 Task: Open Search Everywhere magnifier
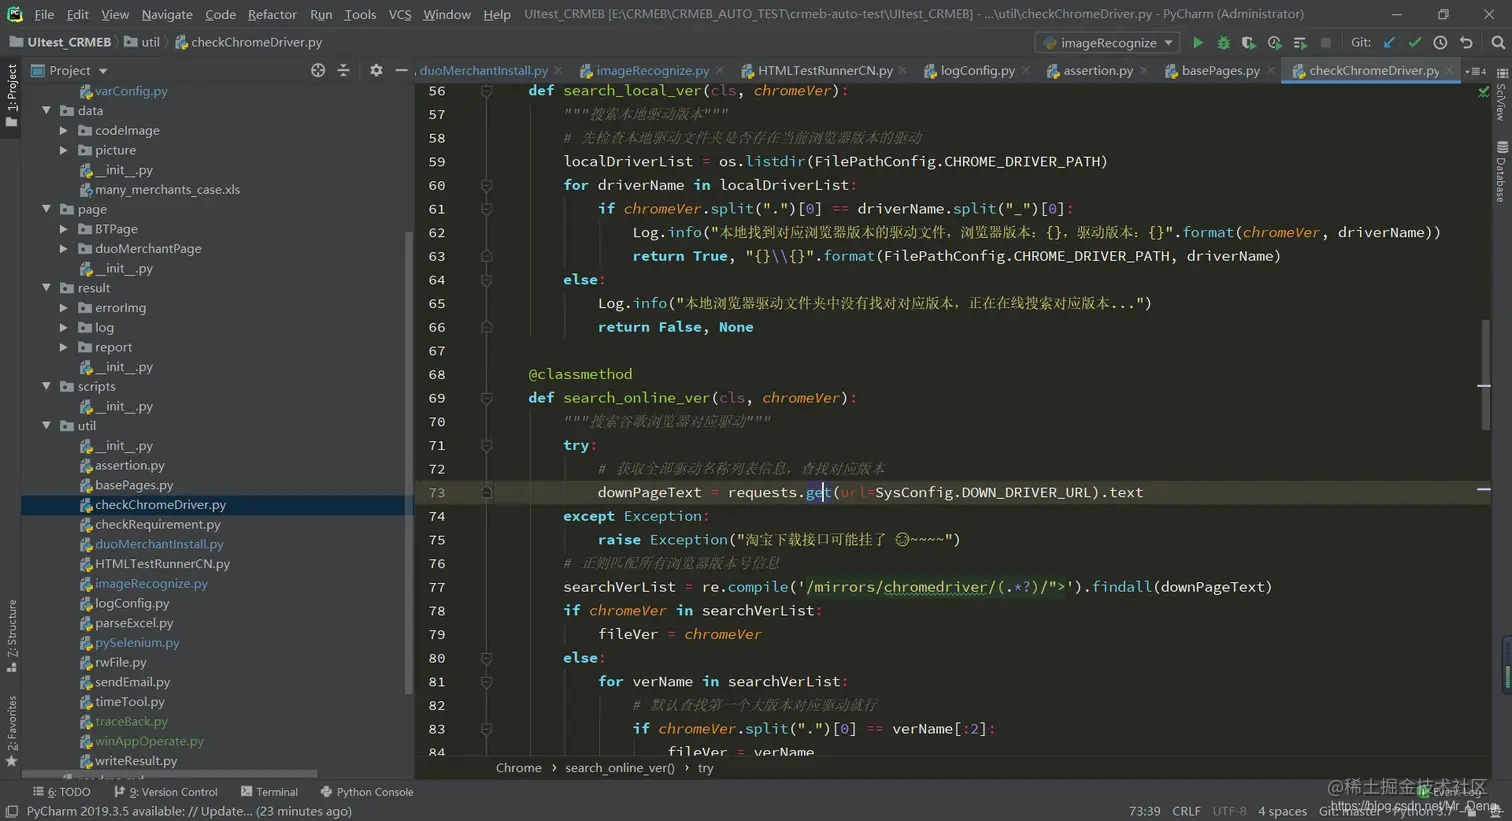1497,43
